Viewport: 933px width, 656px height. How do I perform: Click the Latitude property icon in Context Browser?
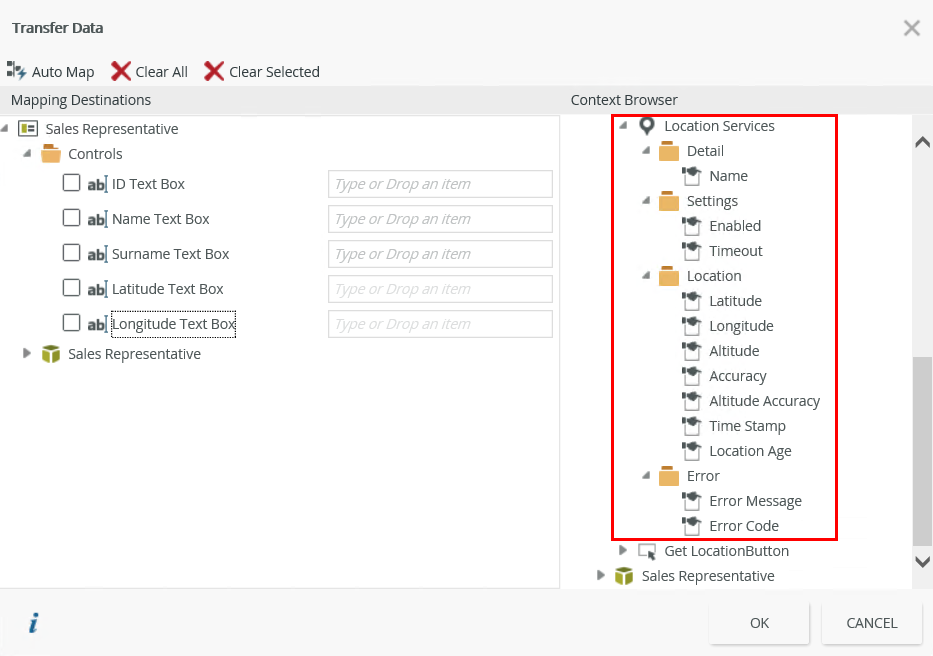(x=692, y=301)
